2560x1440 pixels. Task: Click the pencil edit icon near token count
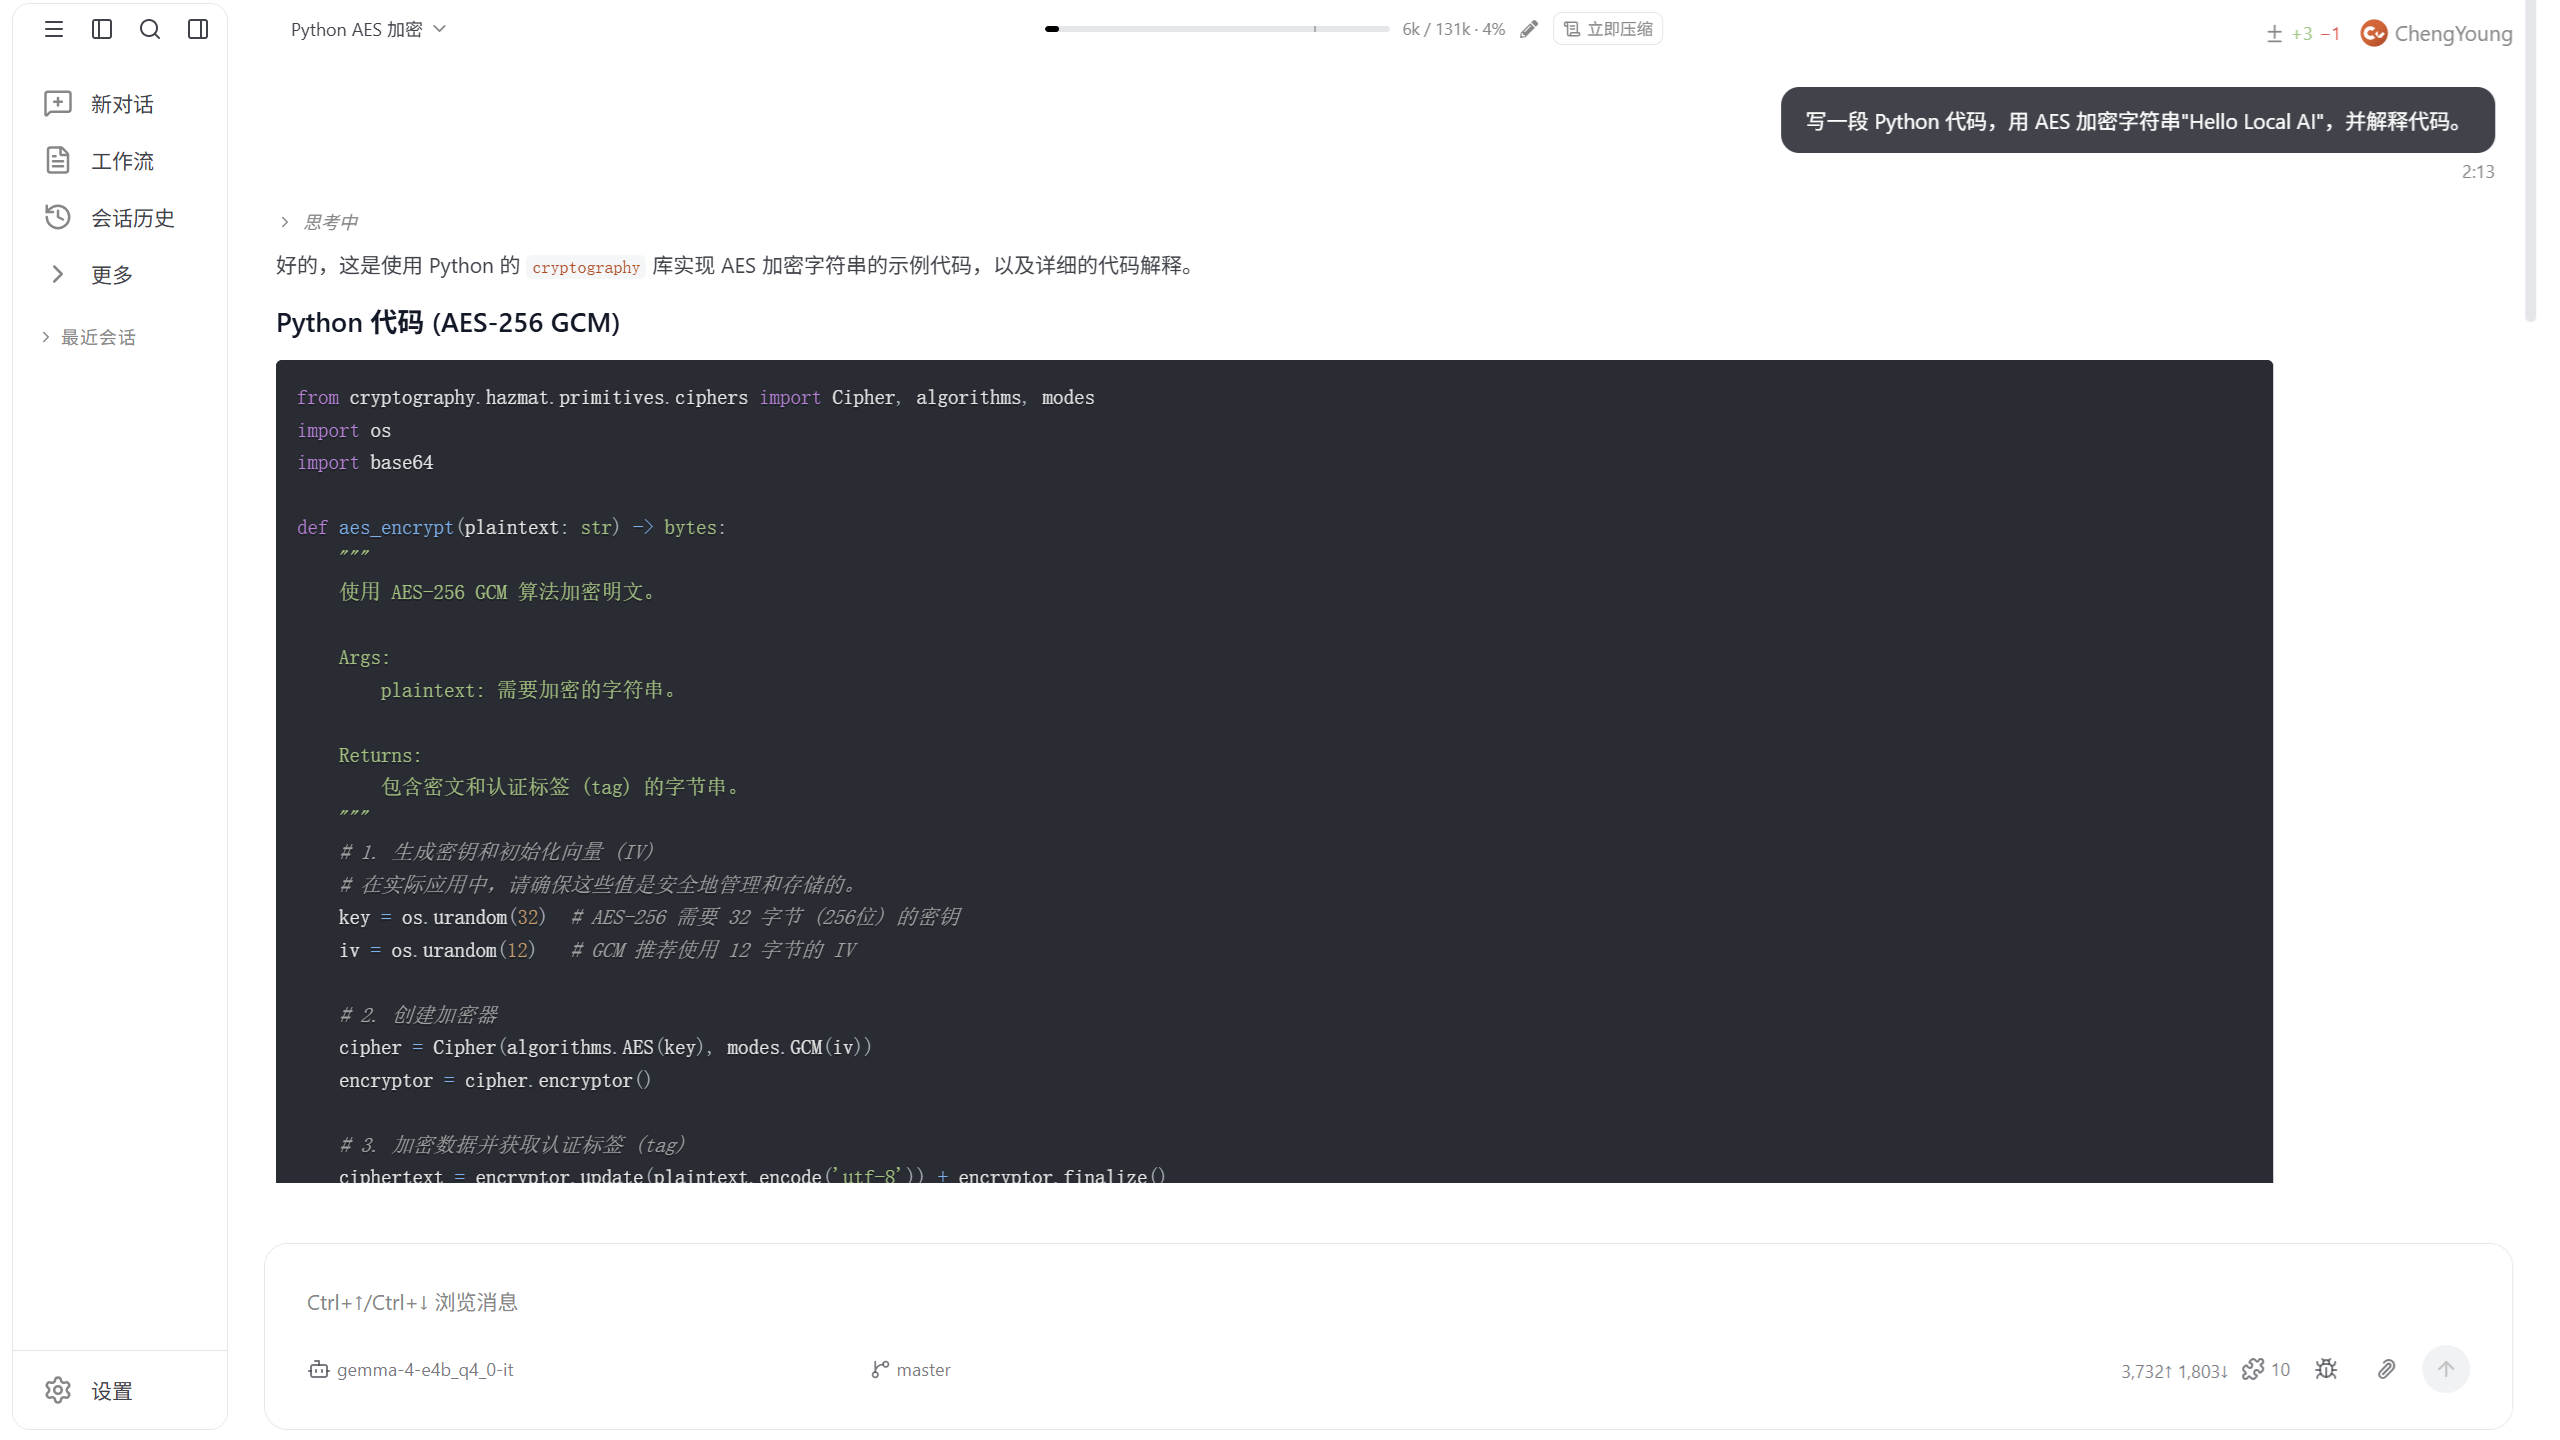[x=1529, y=29]
